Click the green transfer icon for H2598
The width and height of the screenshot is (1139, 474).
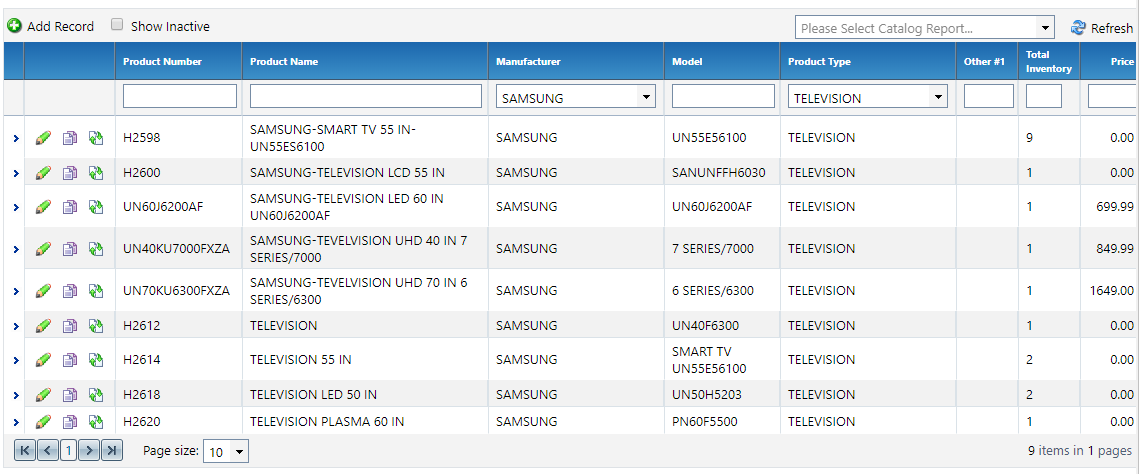96,137
